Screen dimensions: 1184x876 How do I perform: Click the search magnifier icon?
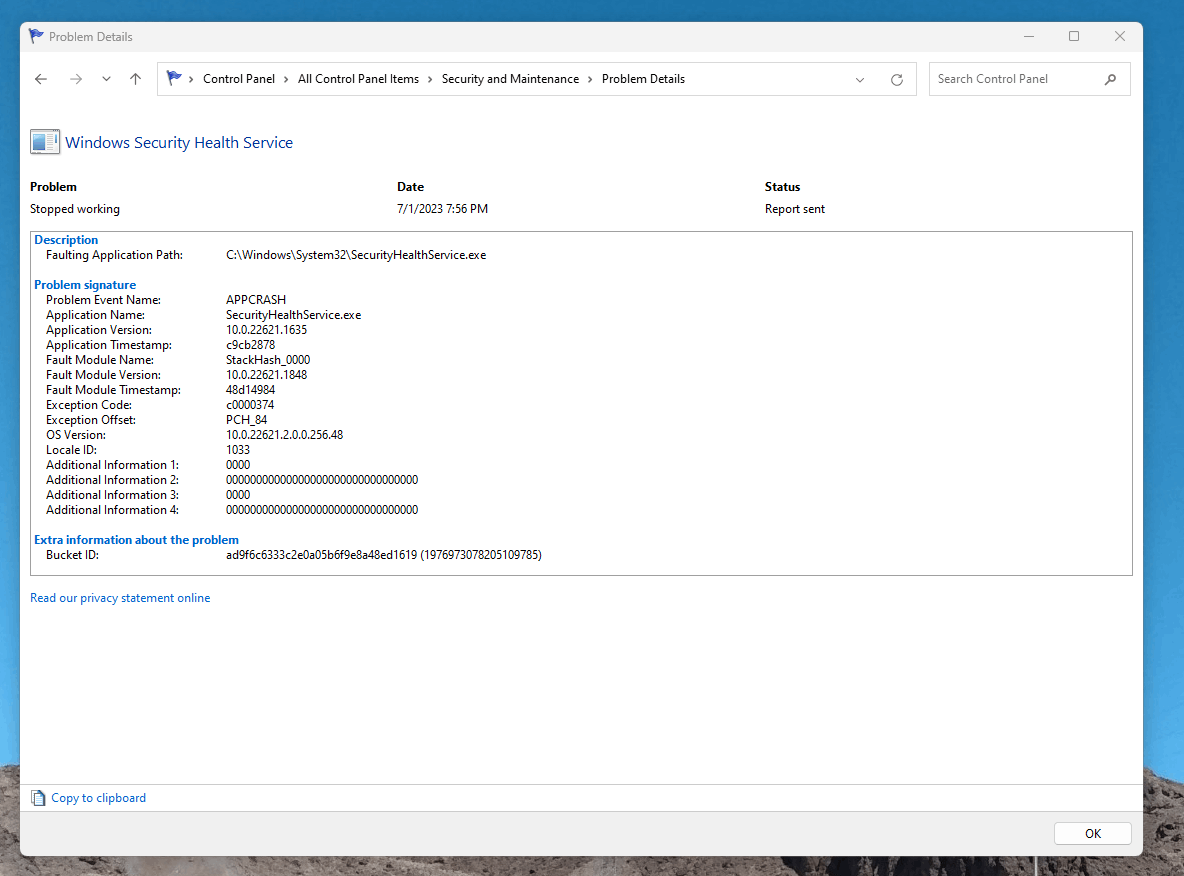point(1110,79)
